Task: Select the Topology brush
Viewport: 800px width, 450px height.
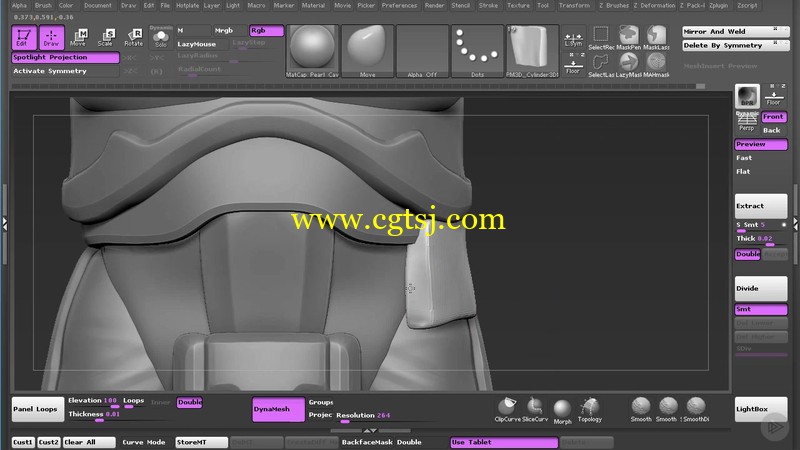Action: [x=590, y=410]
